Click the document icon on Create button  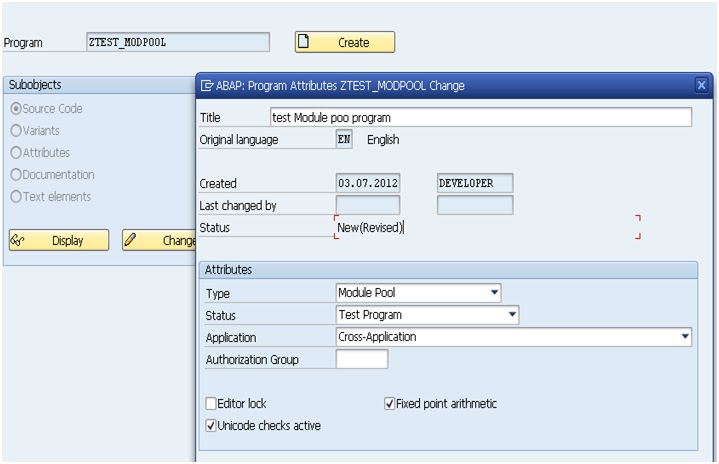303,41
